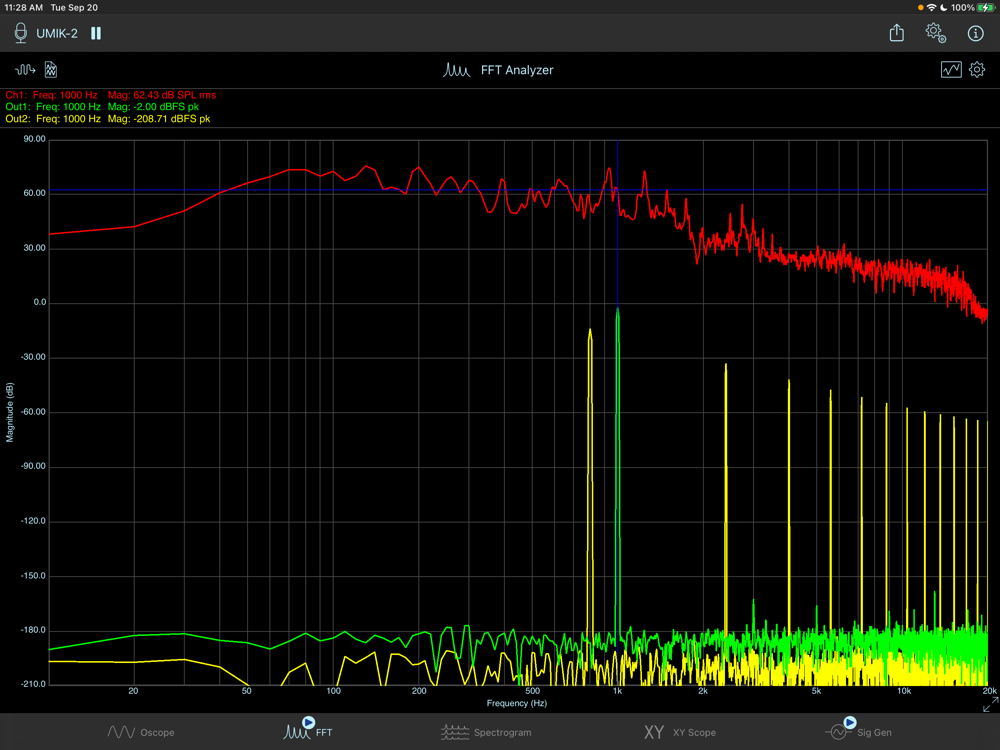Open global app settings gear
This screenshot has width=1000, height=750.
pyautogui.click(x=935, y=33)
